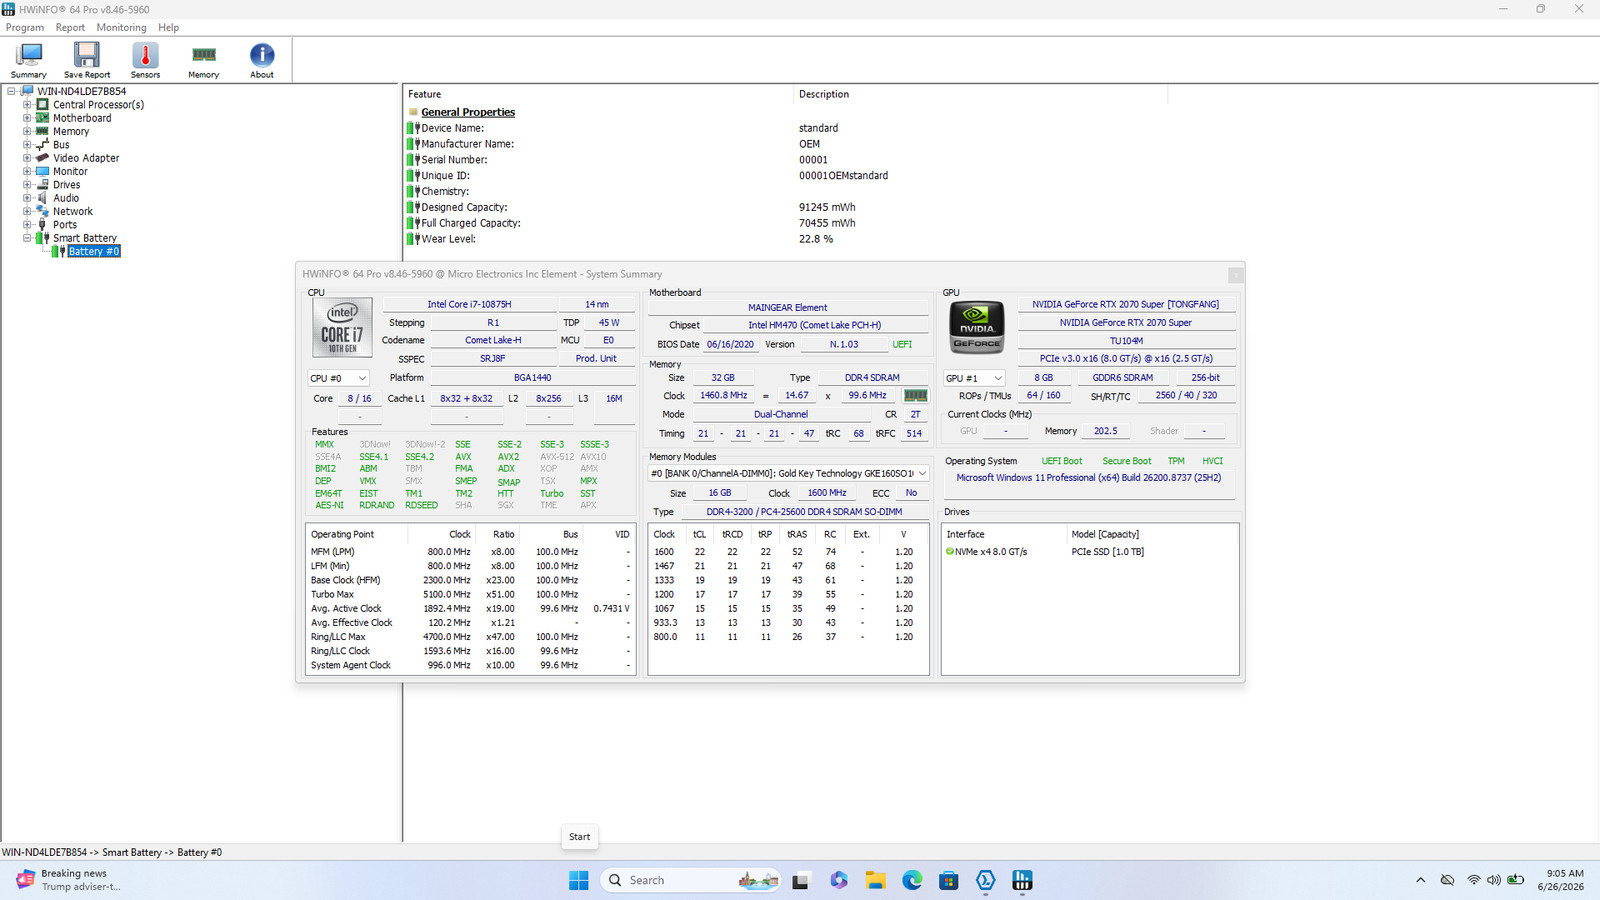Open the Summary toolbar icon
This screenshot has width=1600, height=900.
29,60
